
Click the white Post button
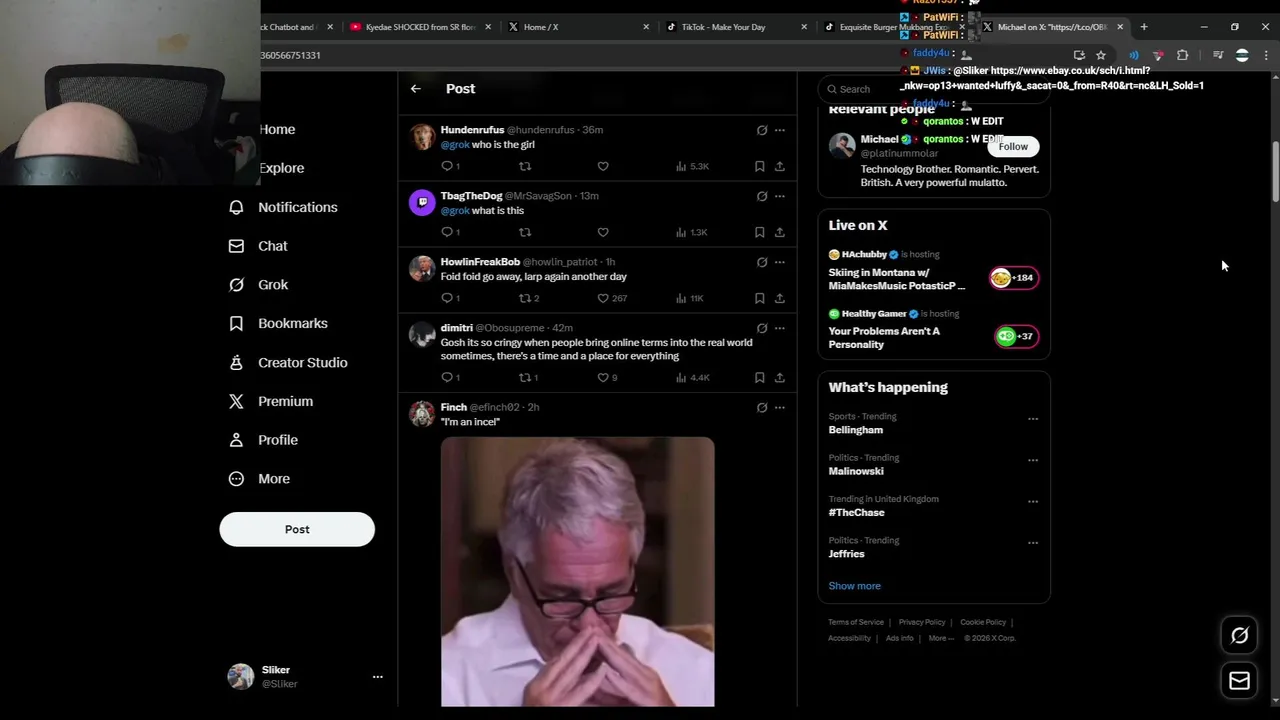(x=297, y=529)
